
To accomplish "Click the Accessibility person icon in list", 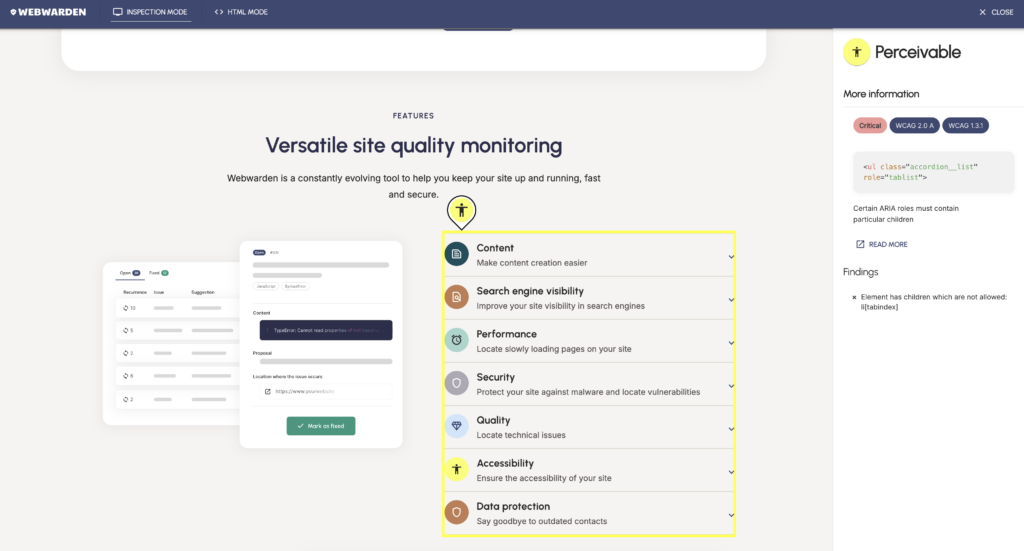I will (456, 469).
